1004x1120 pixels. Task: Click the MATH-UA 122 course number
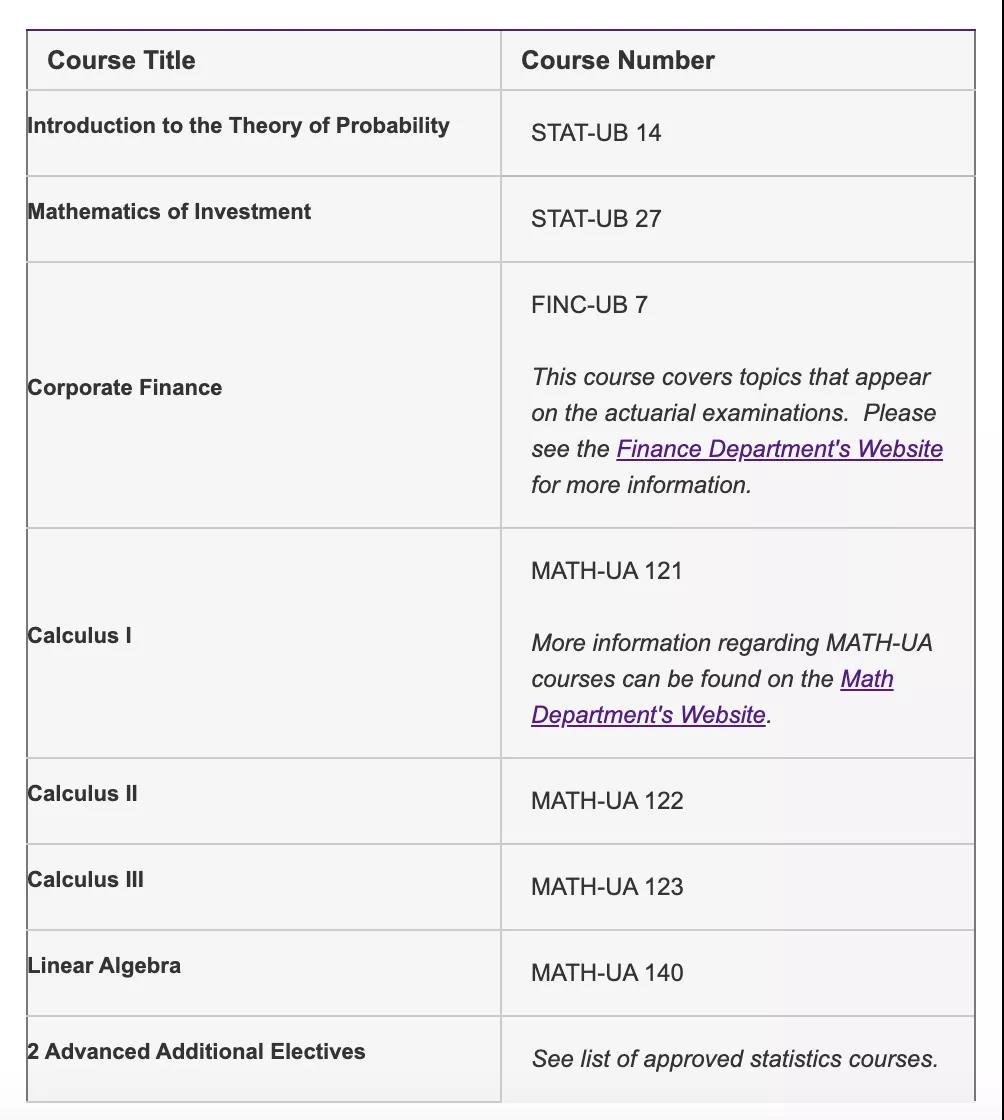tap(607, 801)
